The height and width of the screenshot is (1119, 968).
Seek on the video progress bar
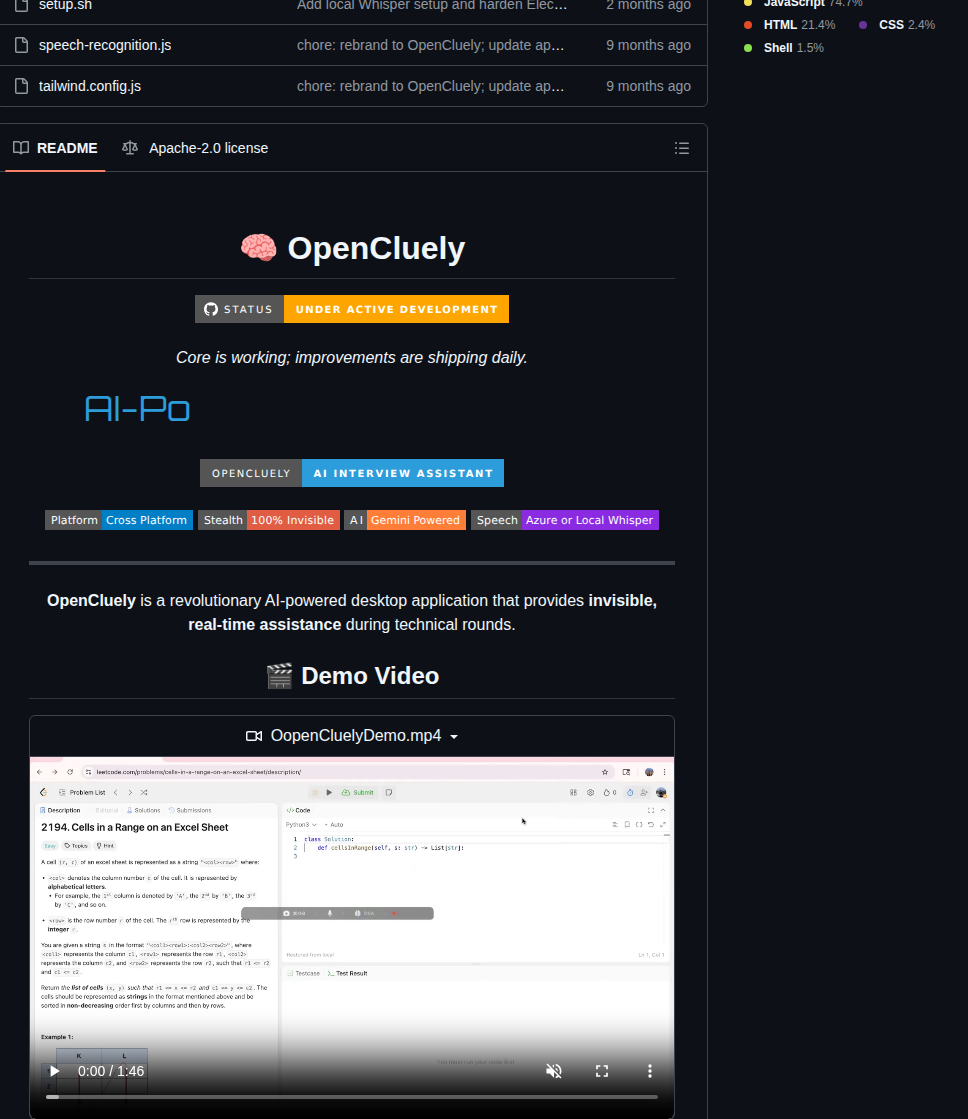point(352,1097)
